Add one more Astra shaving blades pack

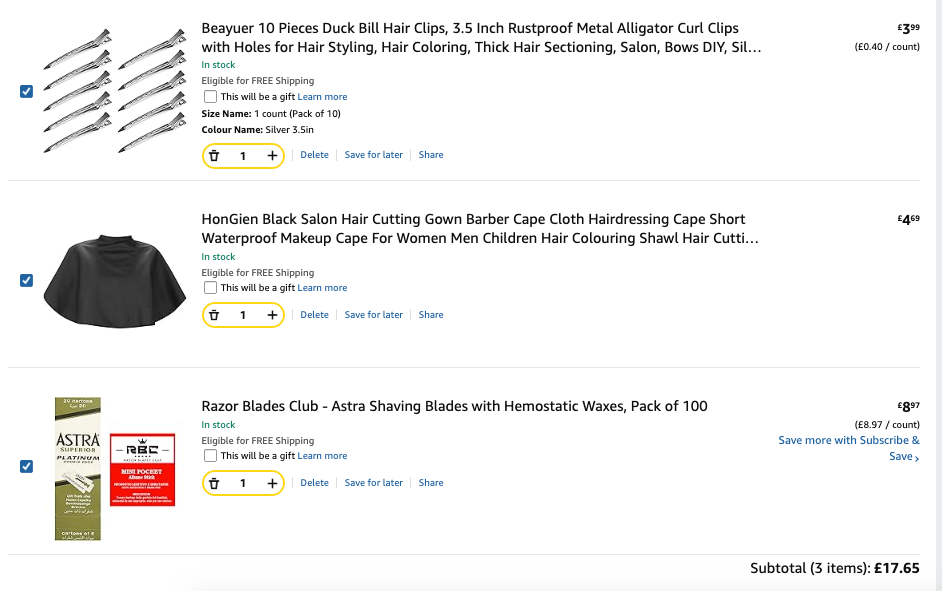click(272, 483)
